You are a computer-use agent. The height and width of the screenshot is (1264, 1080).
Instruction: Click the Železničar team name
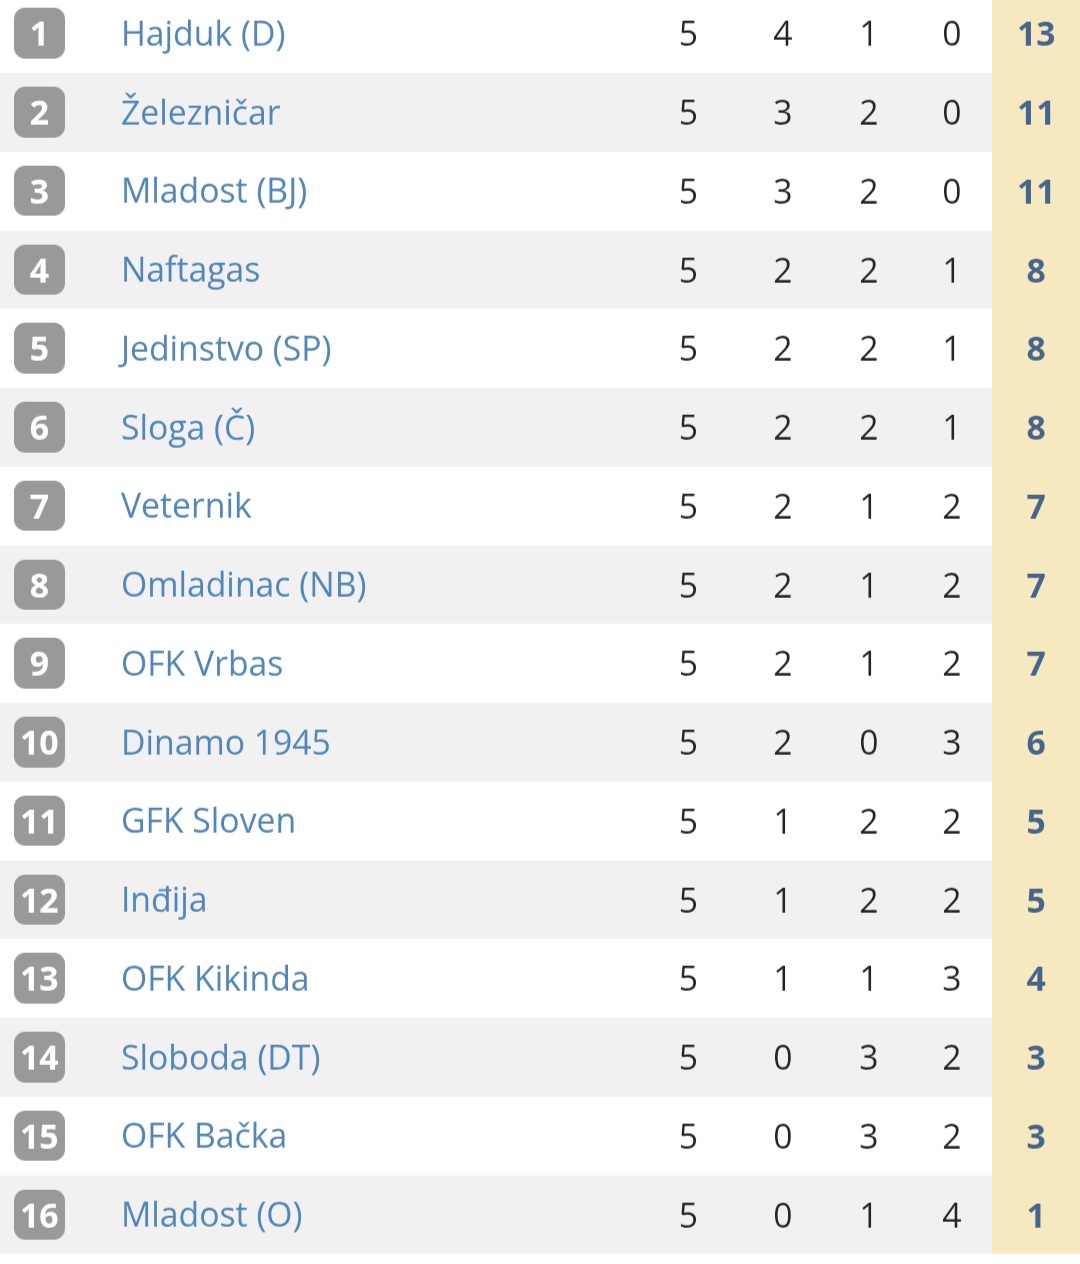(200, 112)
